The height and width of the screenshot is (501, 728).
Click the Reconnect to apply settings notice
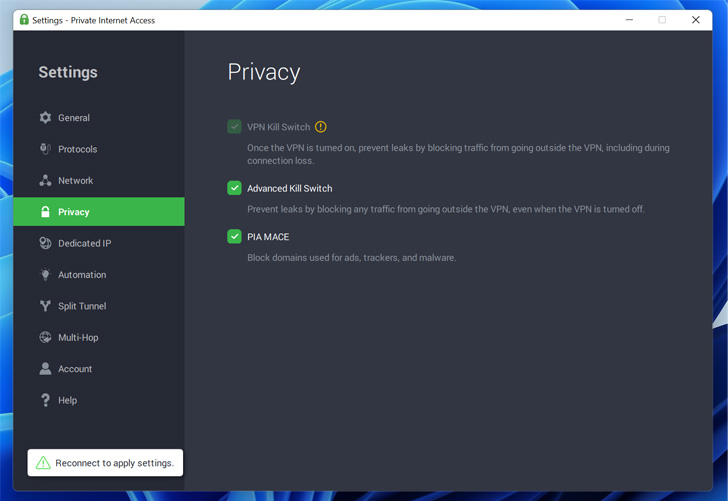tap(105, 462)
